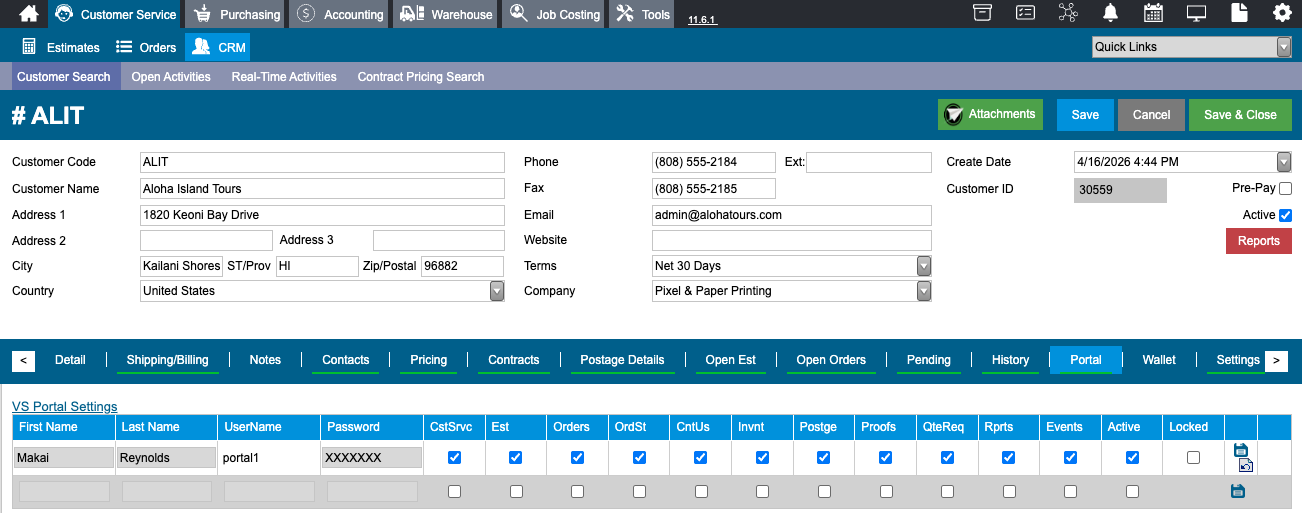The image size is (1302, 513).
Task: Open the Customer Service module
Action: (x=115, y=14)
